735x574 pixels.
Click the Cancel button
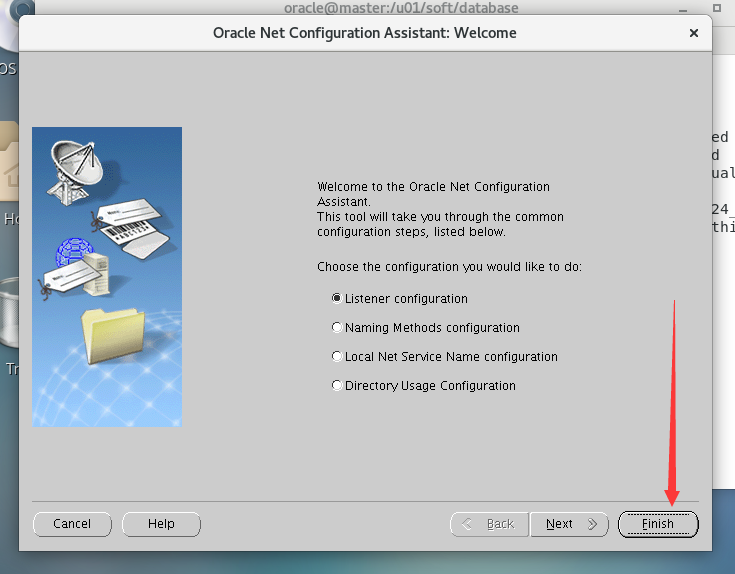coord(72,524)
